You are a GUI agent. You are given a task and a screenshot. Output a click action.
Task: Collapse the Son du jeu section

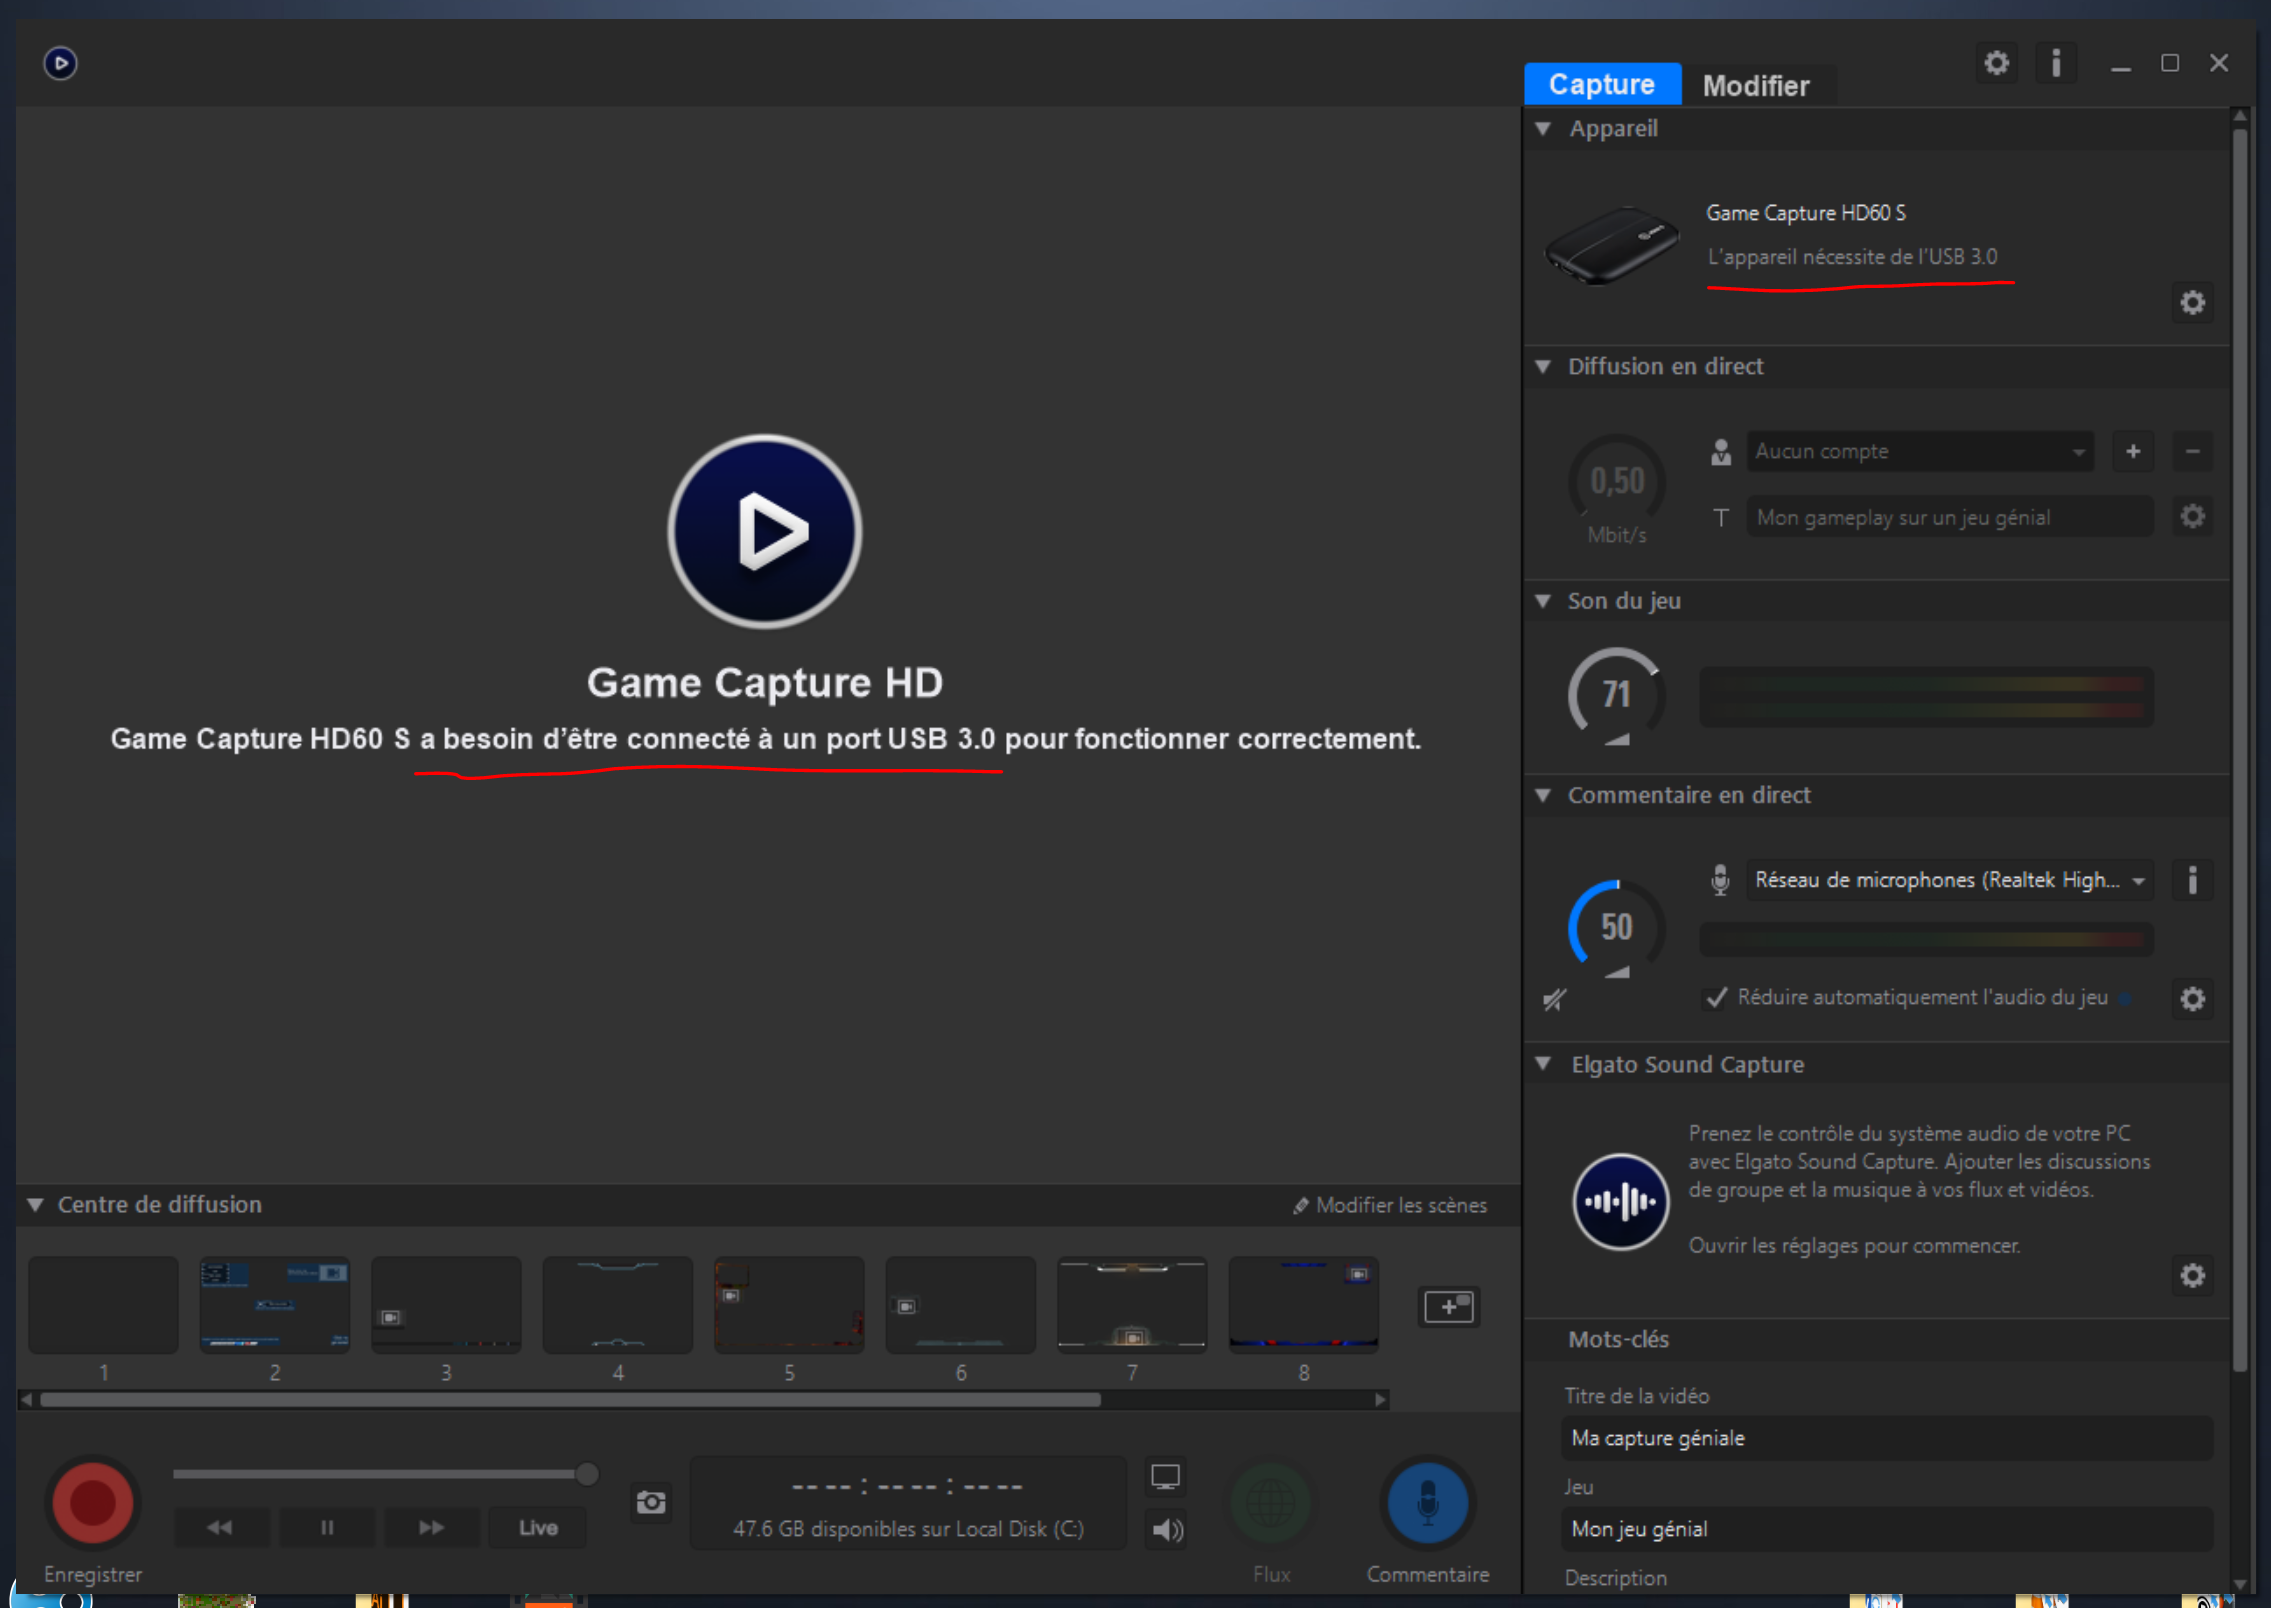point(1543,601)
